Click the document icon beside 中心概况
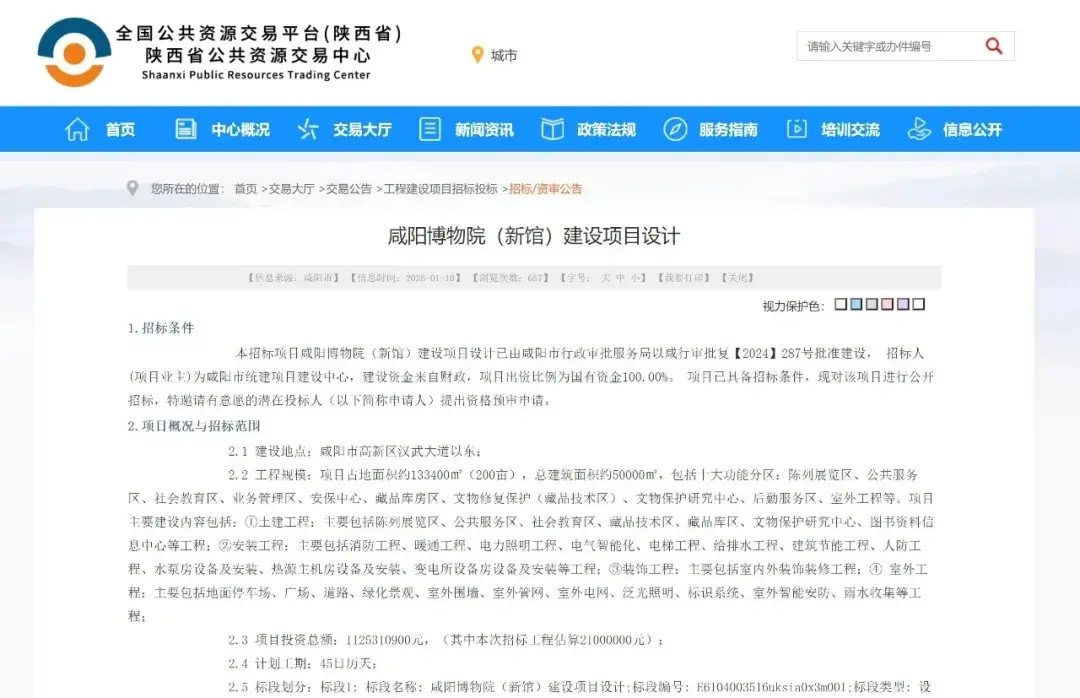The height and width of the screenshot is (698, 1080). (x=185, y=129)
